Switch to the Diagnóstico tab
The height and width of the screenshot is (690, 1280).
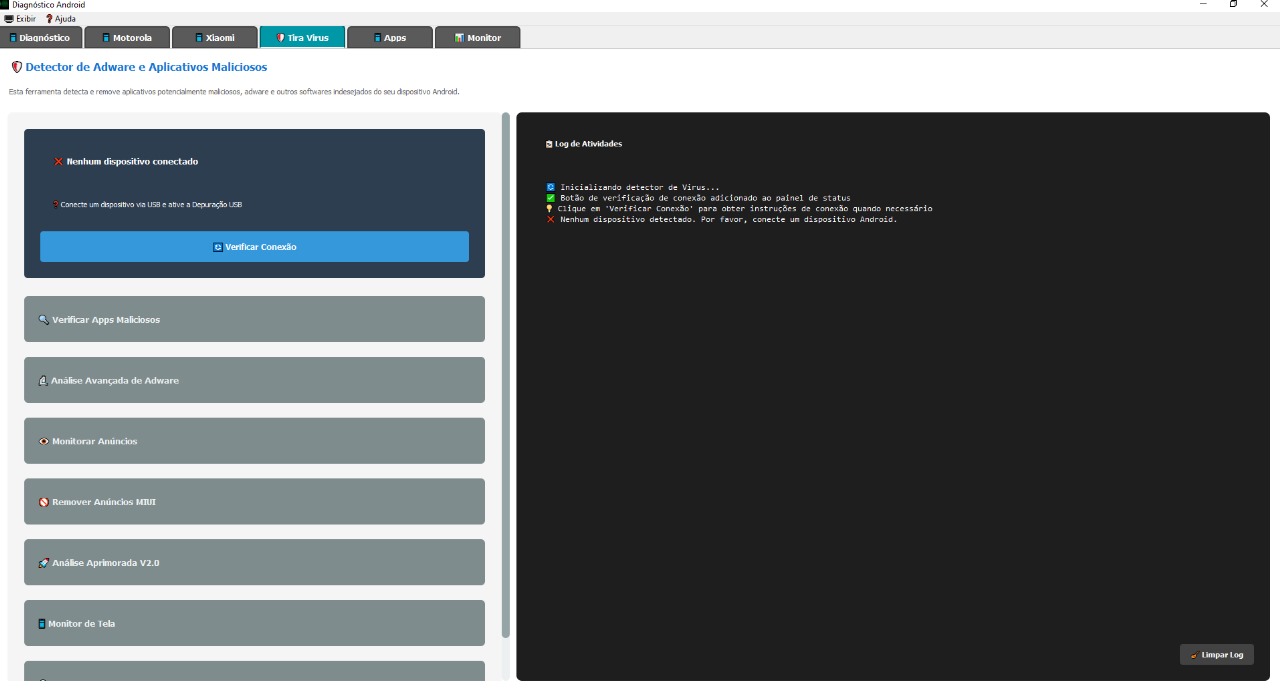pos(40,38)
